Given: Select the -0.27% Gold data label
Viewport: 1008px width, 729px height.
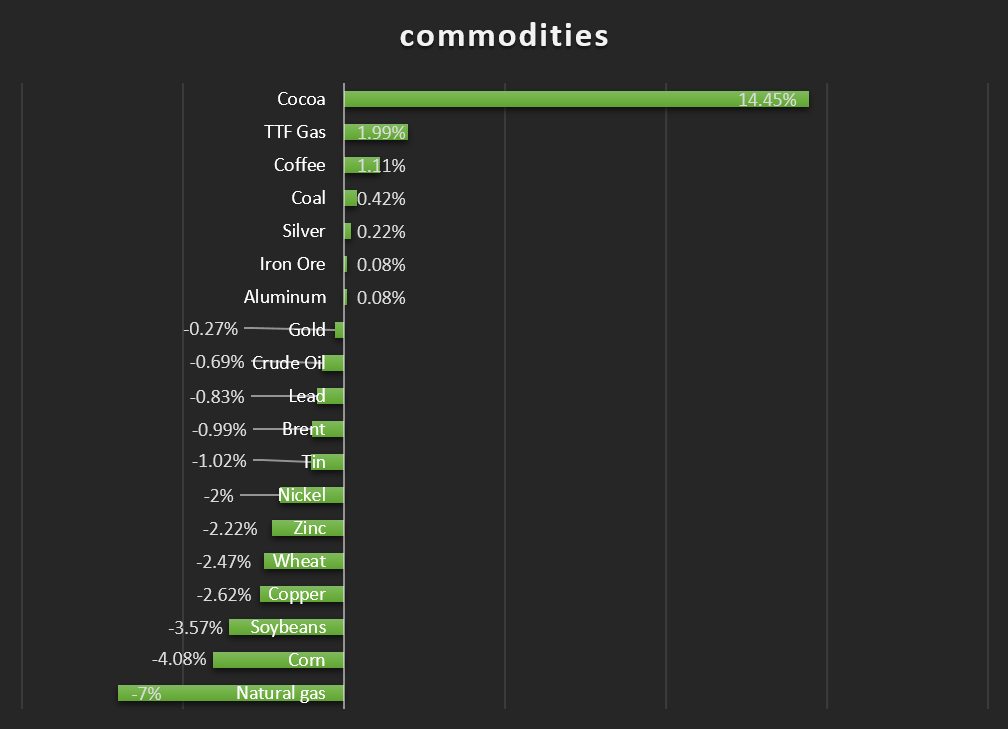Looking at the screenshot, I should click(x=211, y=329).
